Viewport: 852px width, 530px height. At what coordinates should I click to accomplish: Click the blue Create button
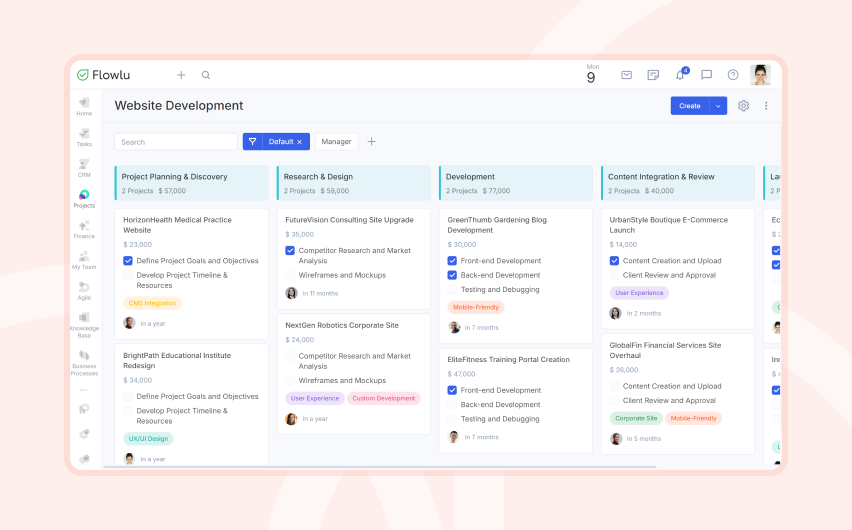(x=690, y=106)
